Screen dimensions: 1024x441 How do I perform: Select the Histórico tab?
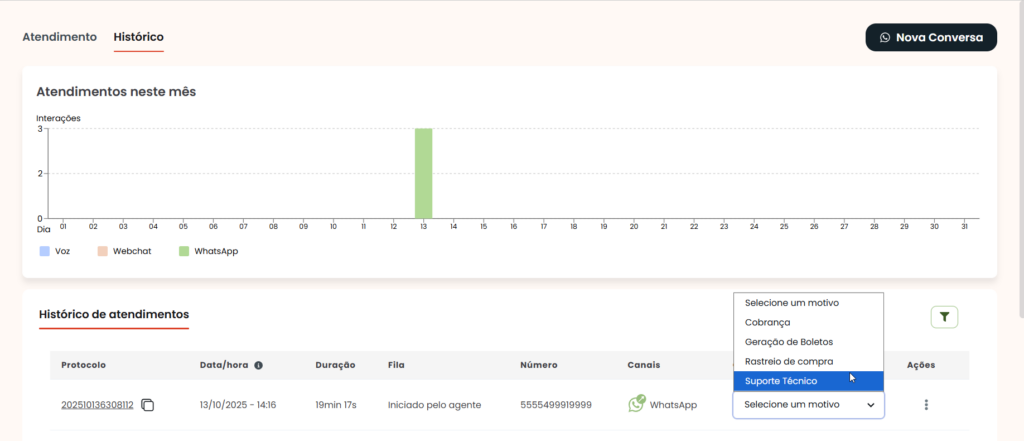(x=139, y=37)
